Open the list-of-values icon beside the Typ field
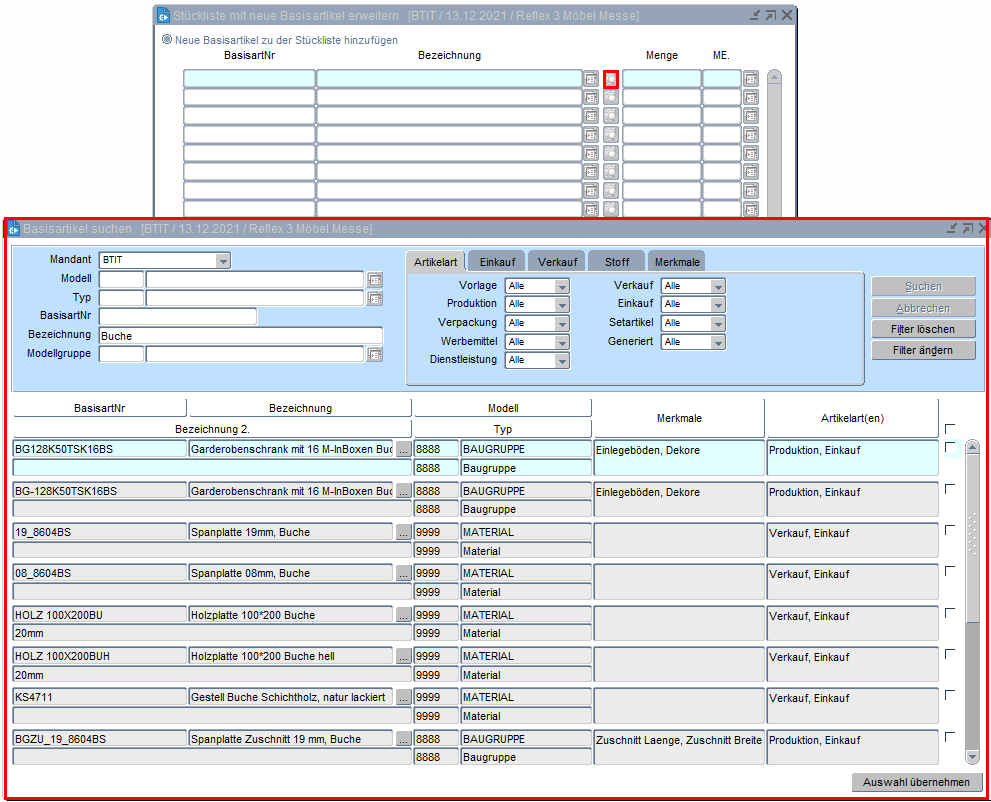Viewport: 991px width, 802px height. [x=375, y=298]
